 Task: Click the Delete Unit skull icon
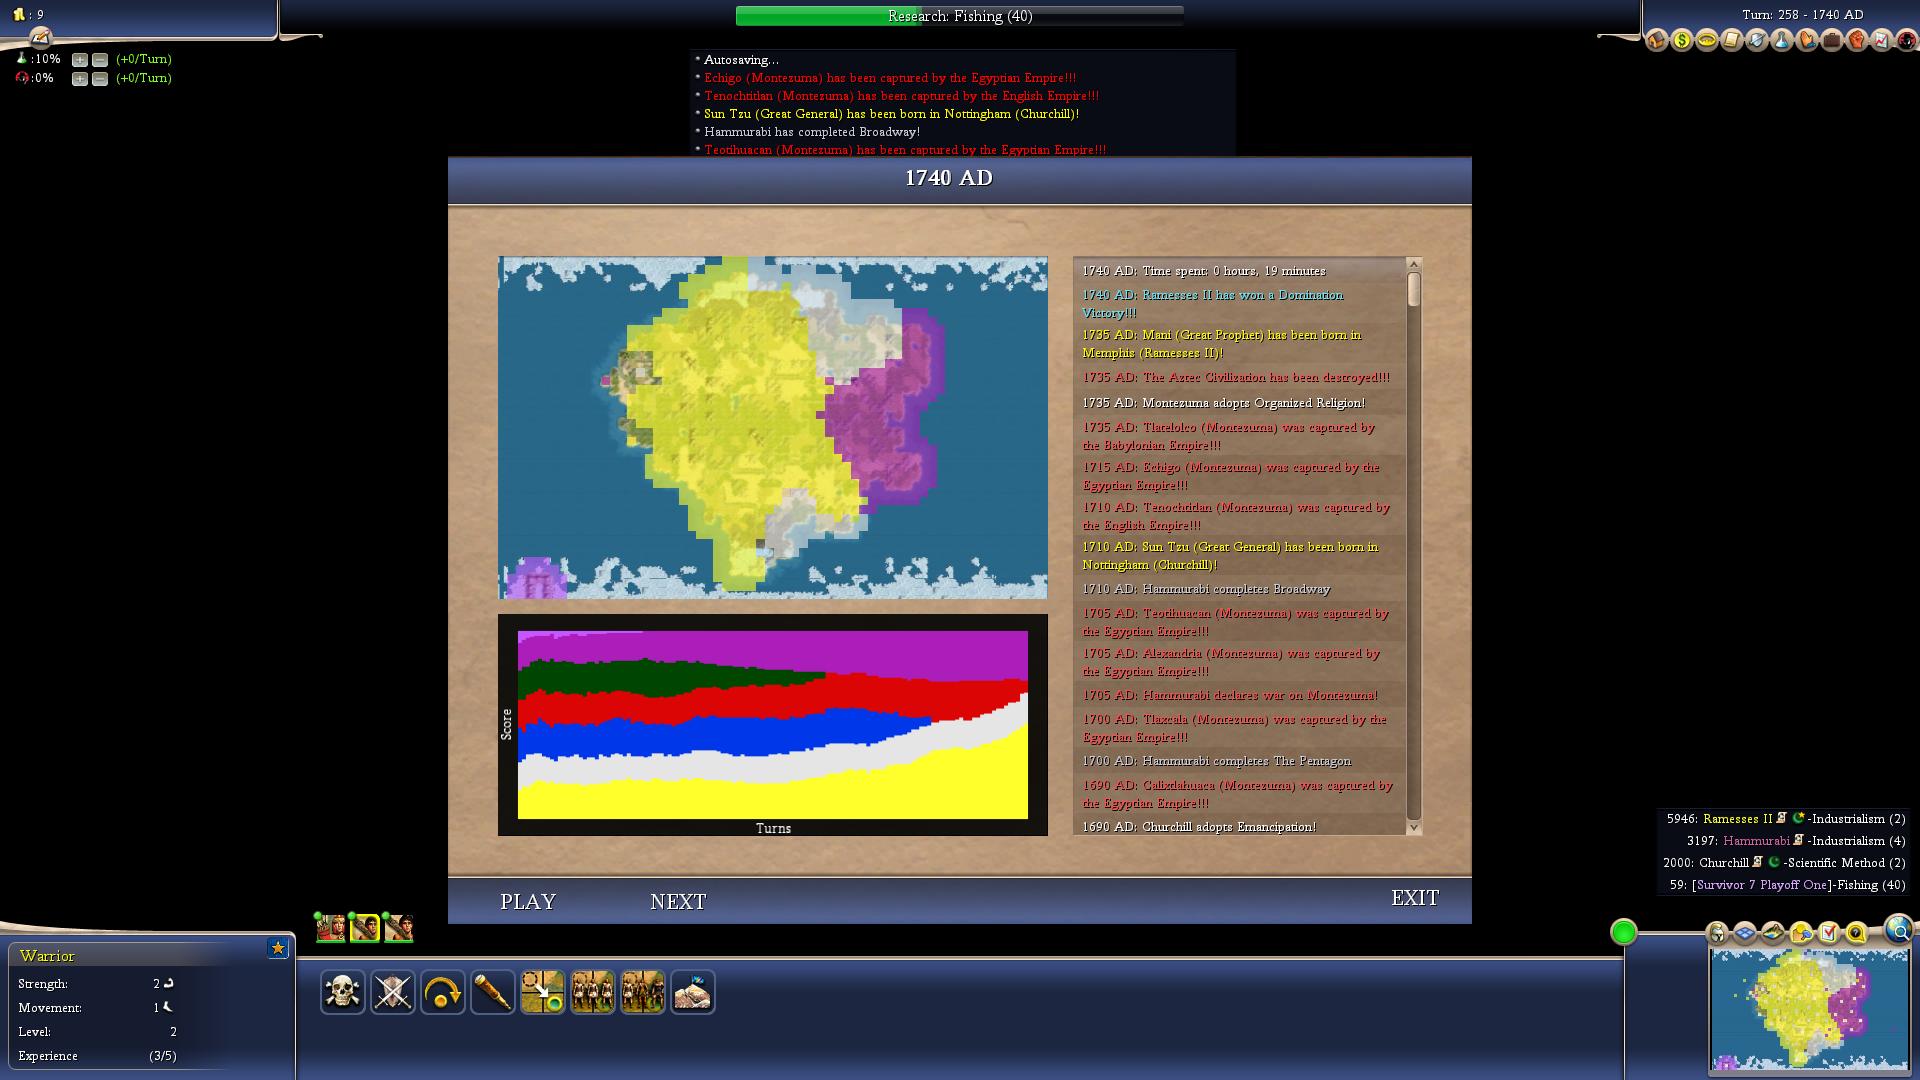pyautogui.click(x=343, y=992)
